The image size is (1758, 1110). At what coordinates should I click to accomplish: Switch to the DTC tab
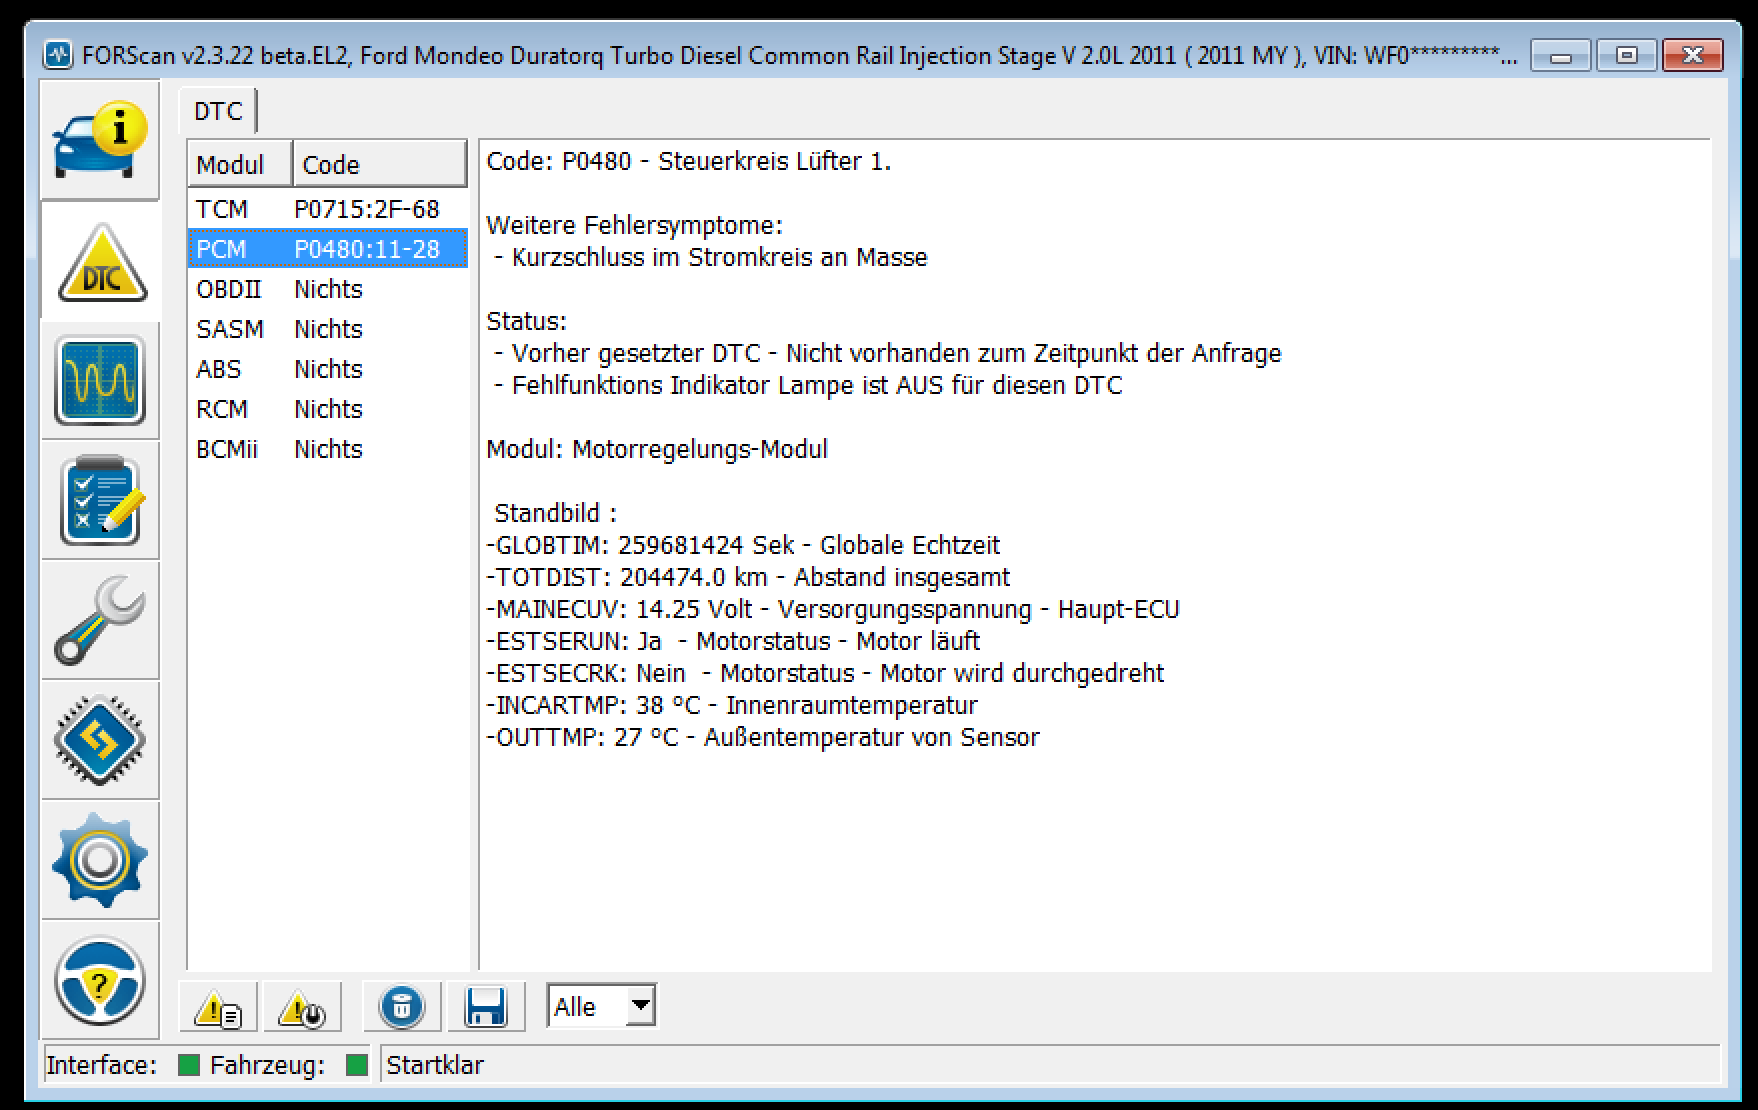click(218, 111)
